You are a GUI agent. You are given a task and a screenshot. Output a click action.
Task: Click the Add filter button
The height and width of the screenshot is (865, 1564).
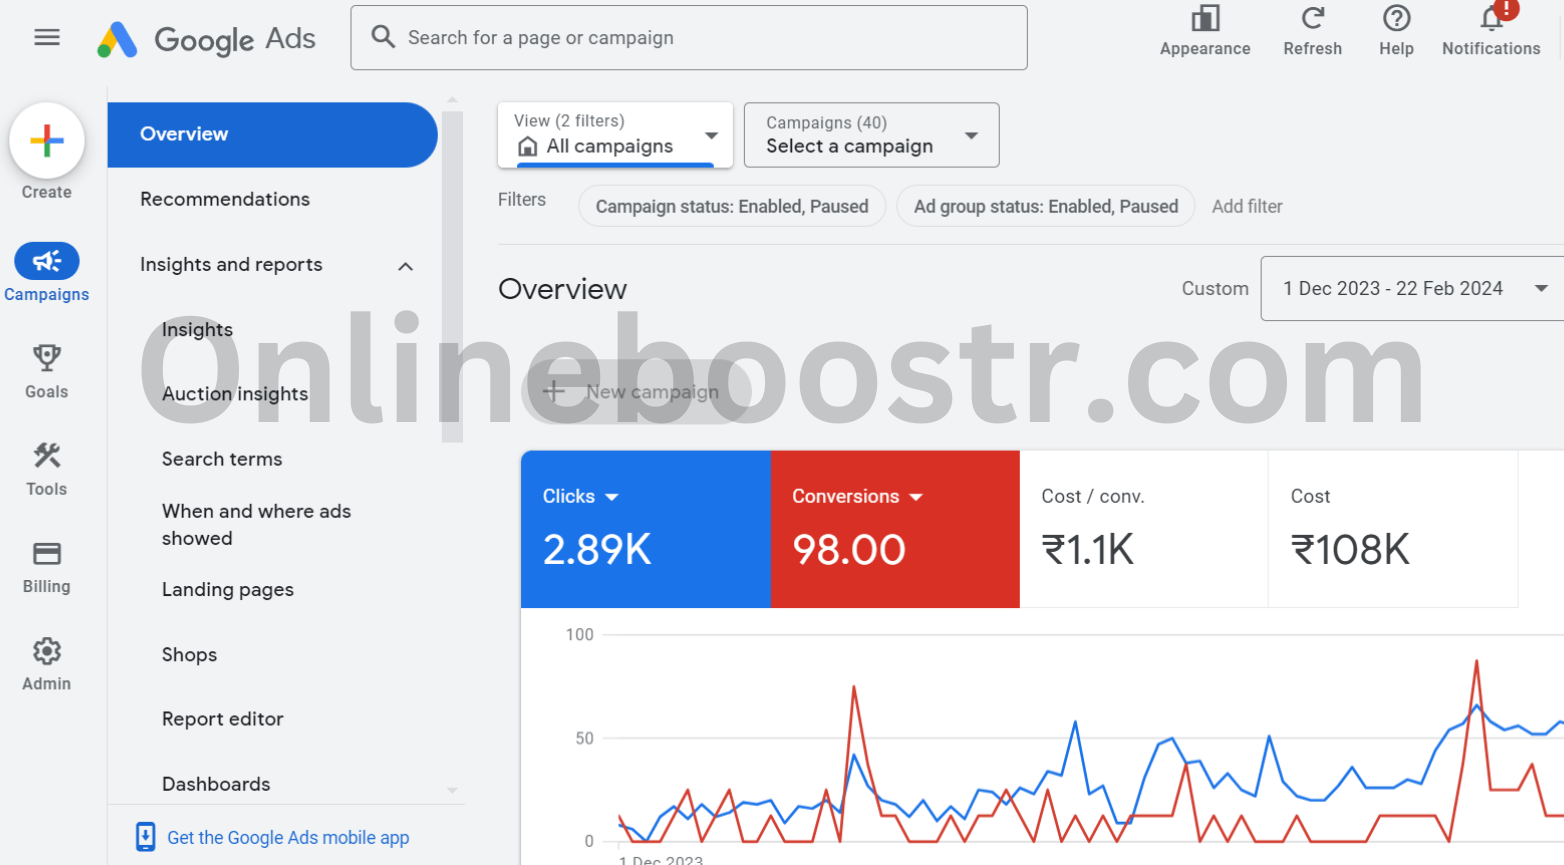(x=1247, y=206)
